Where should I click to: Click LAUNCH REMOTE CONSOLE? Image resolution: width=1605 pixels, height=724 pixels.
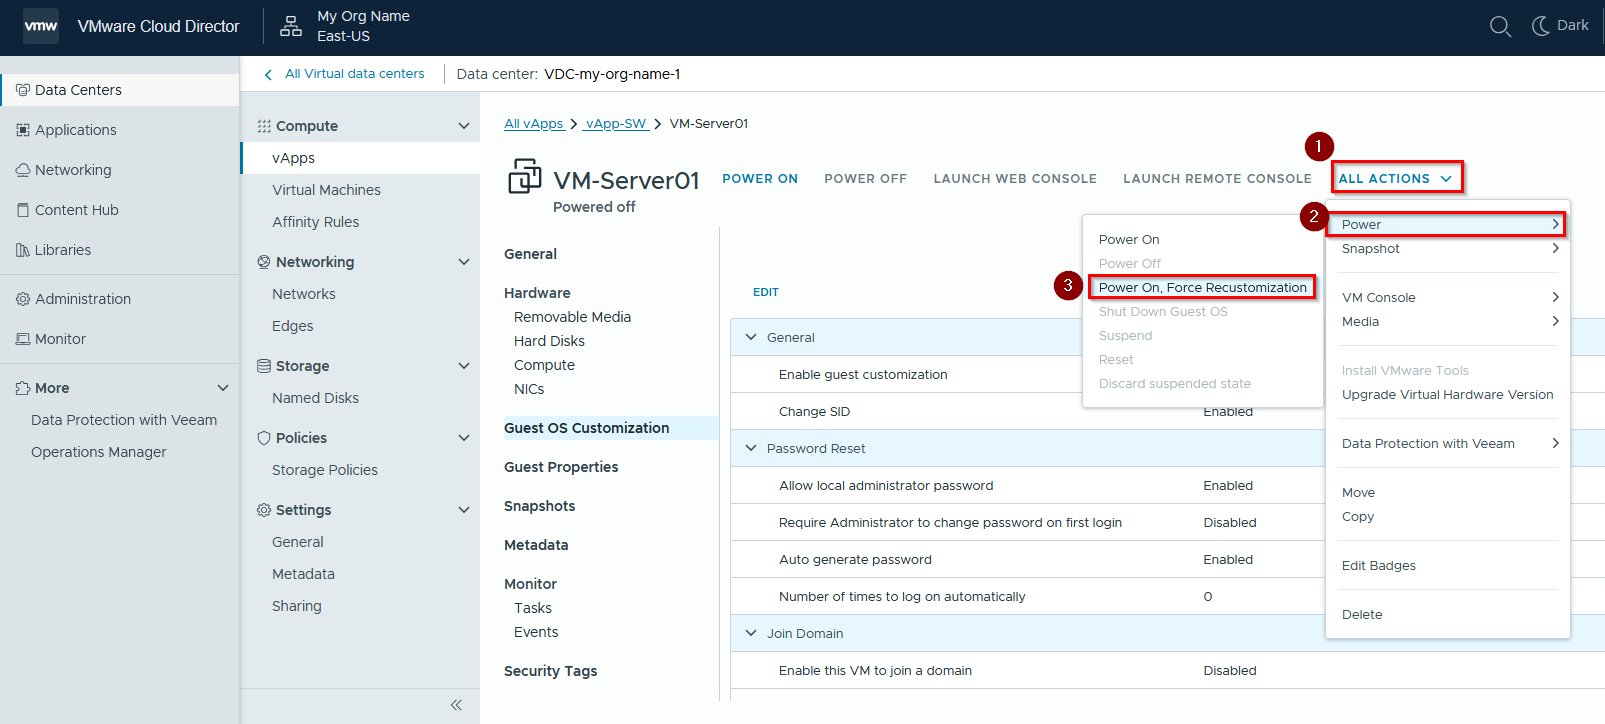[x=1217, y=179]
